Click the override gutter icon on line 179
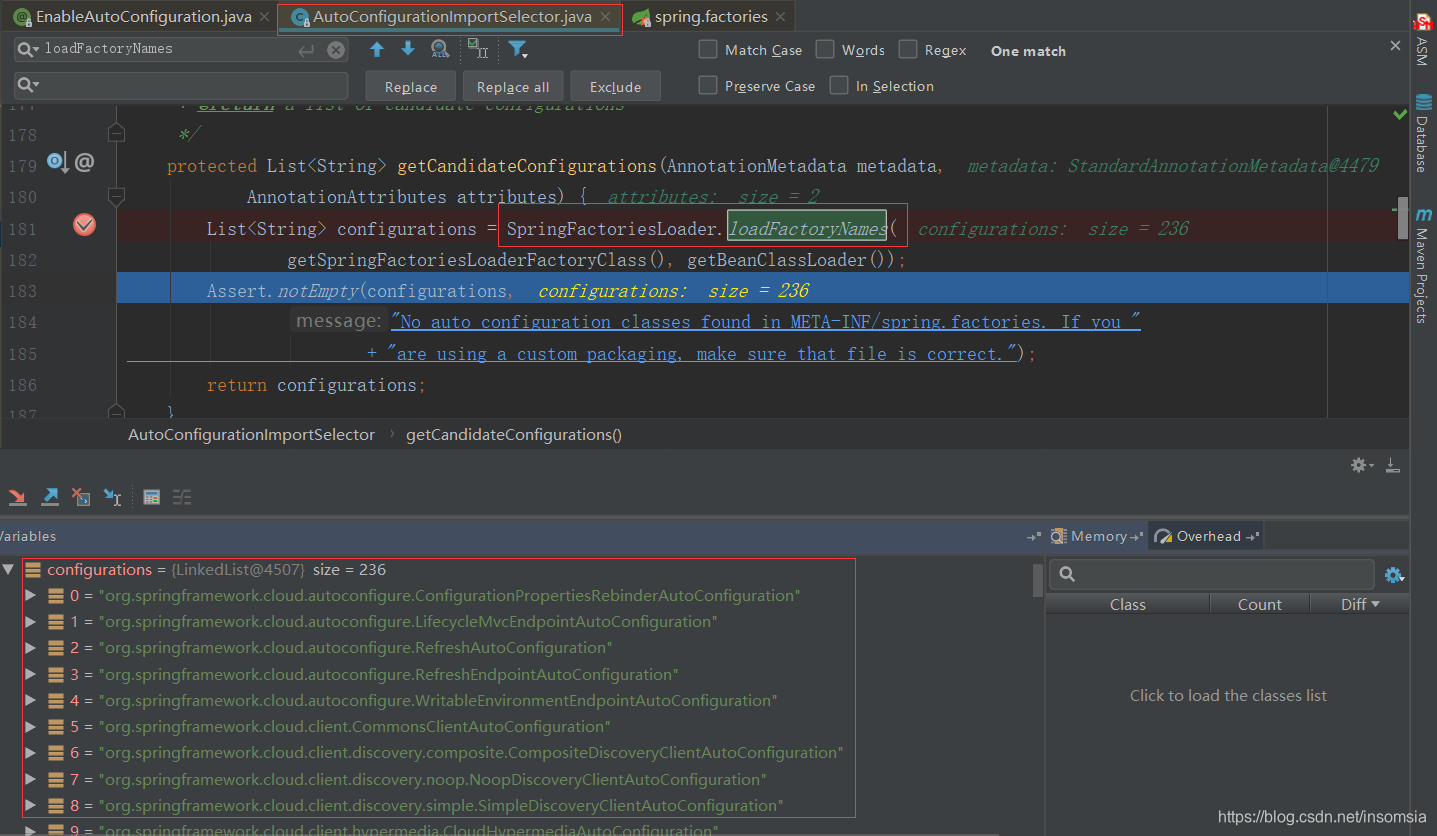Image resolution: width=1437 pixels, height=836 pixels. (x=56, y=162)
